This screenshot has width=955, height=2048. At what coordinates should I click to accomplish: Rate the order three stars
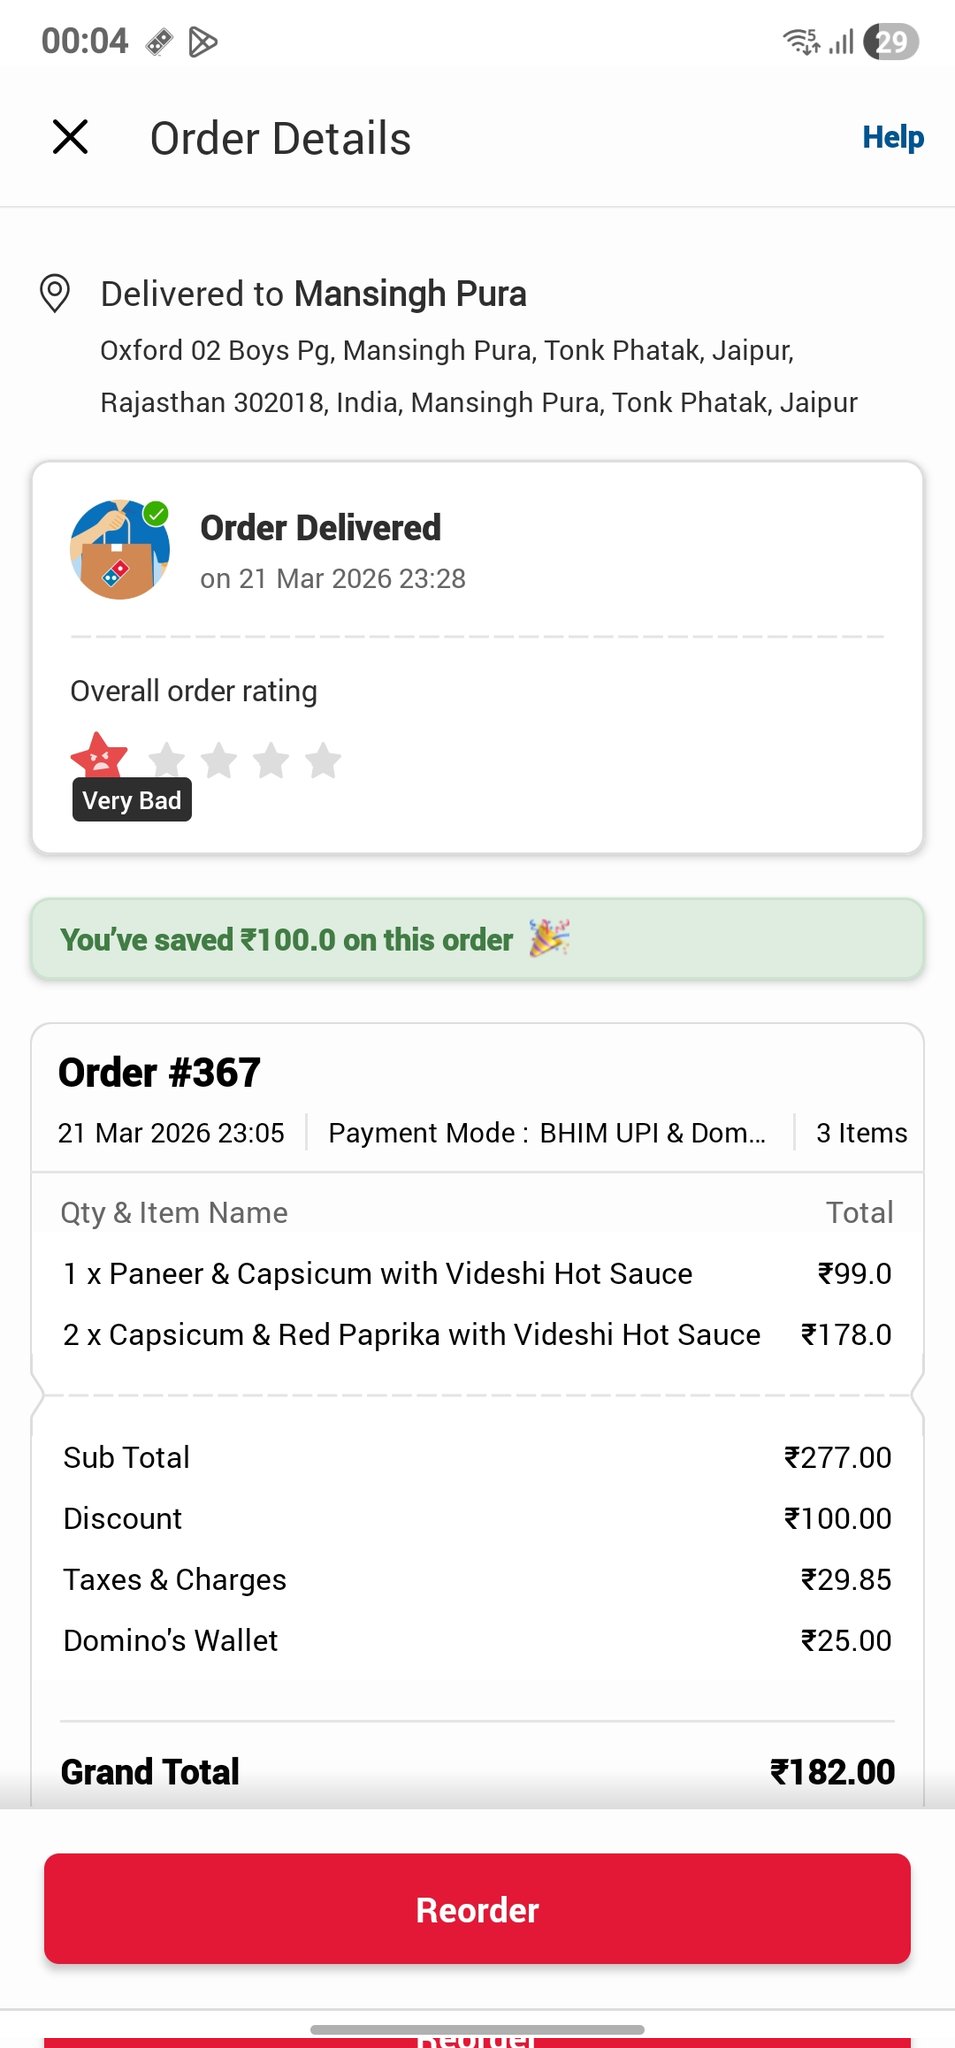click(x=219, y=761)
